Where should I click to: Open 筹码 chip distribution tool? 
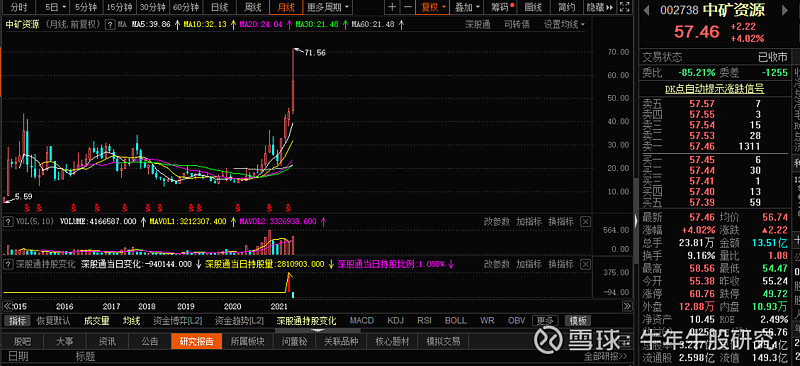[502, 7]
